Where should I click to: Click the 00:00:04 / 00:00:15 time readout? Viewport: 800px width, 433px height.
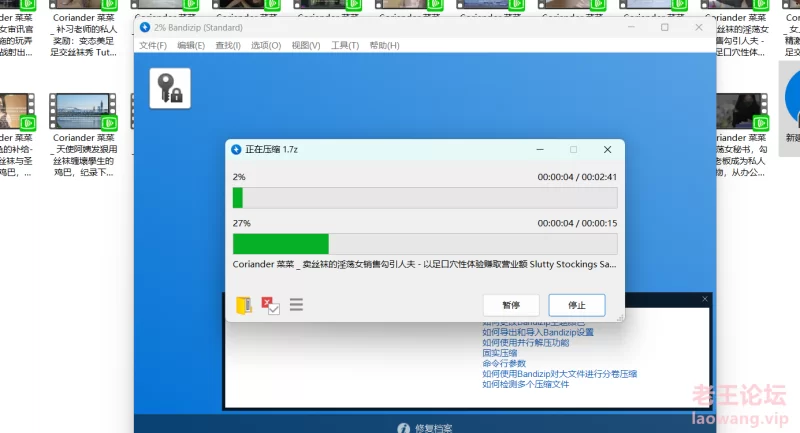click(x=577, y=223)
